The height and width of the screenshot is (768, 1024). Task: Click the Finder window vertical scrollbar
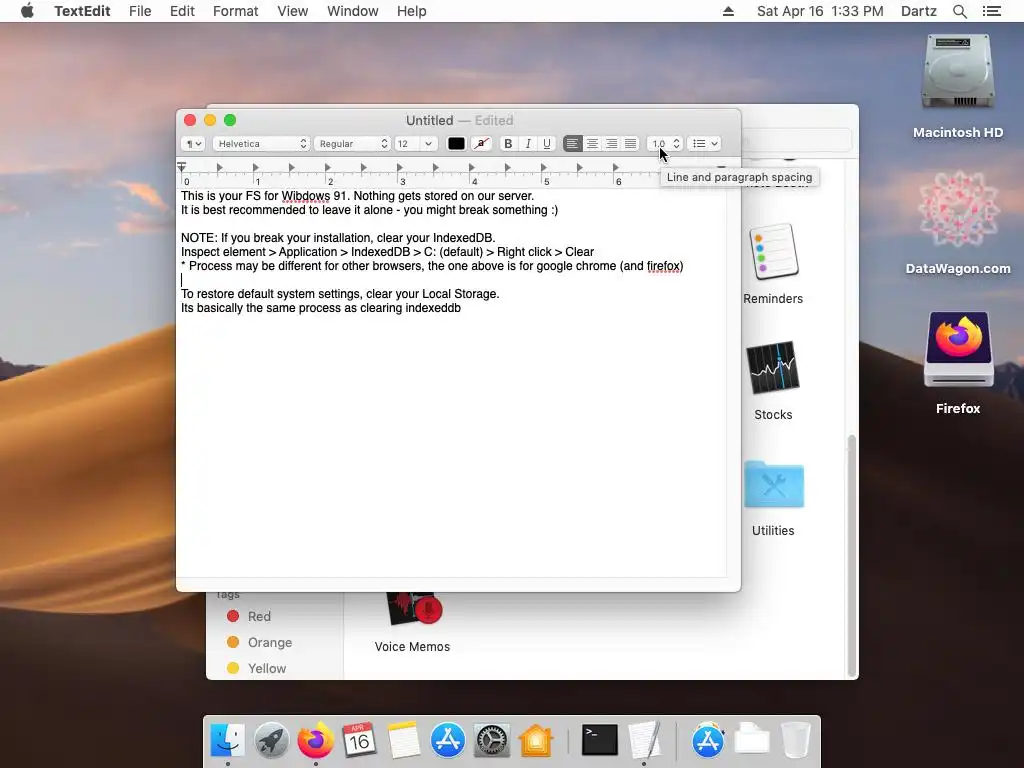[x=852, y=555]
